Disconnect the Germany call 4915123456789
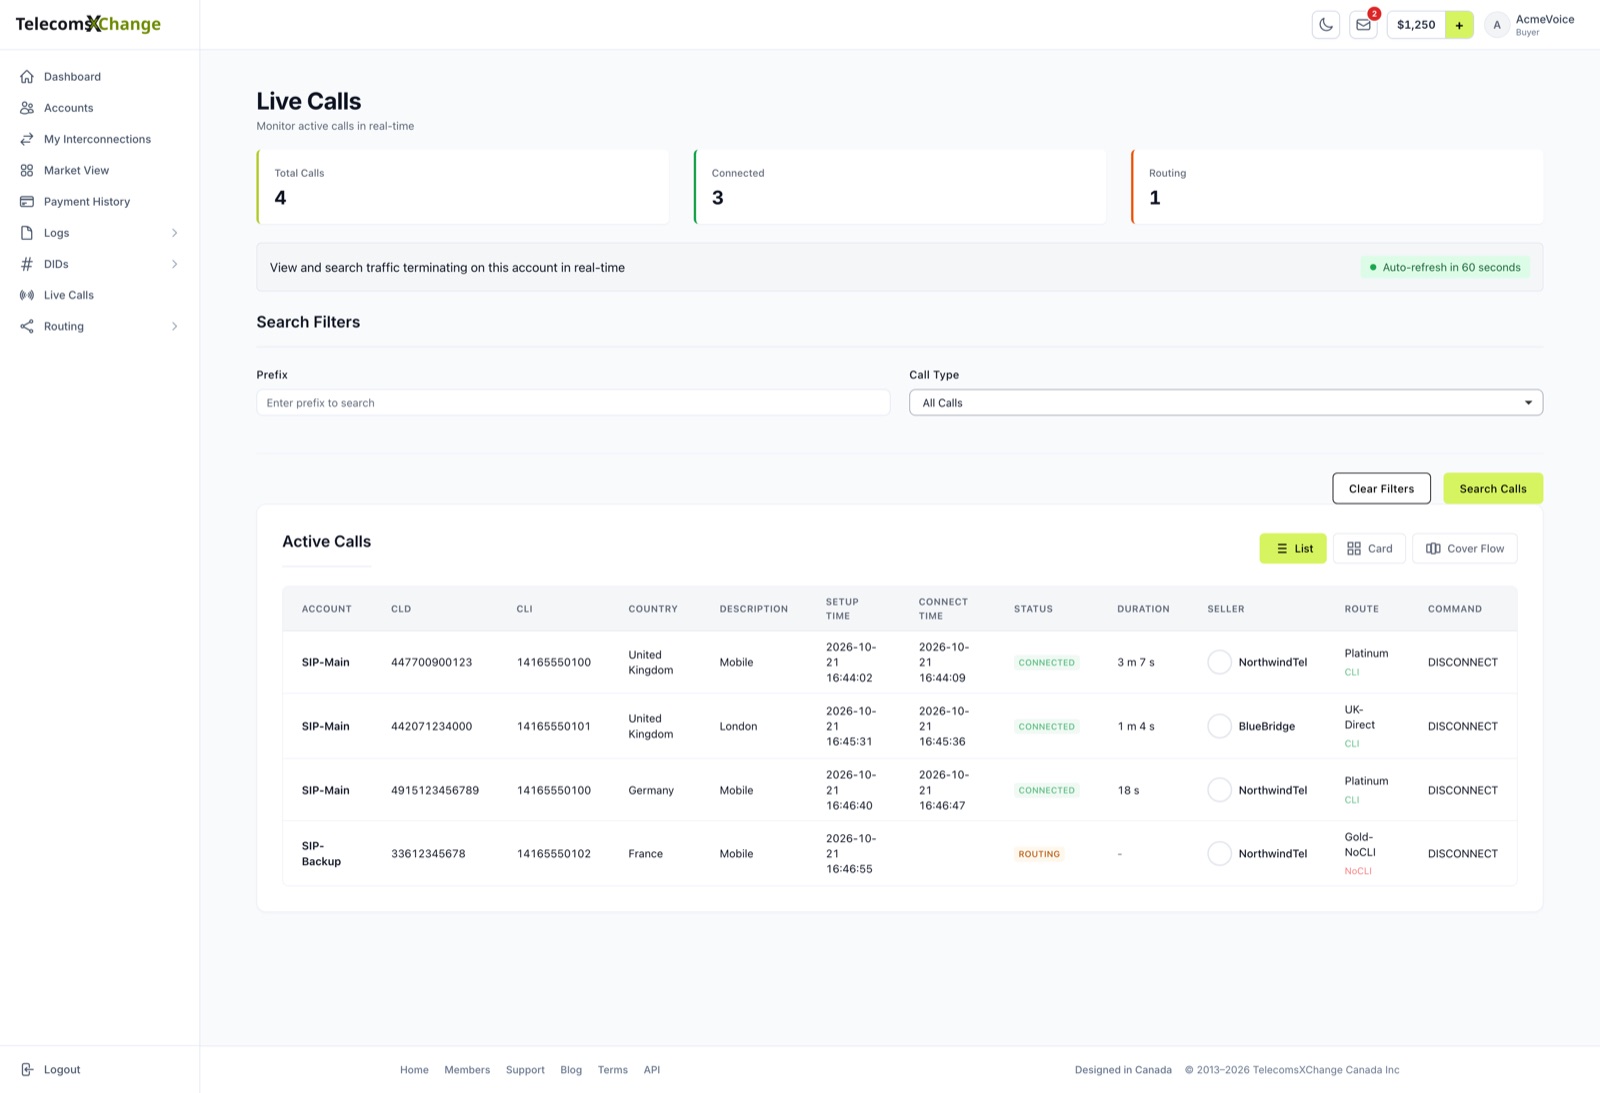 click(x=1462, y=790)
